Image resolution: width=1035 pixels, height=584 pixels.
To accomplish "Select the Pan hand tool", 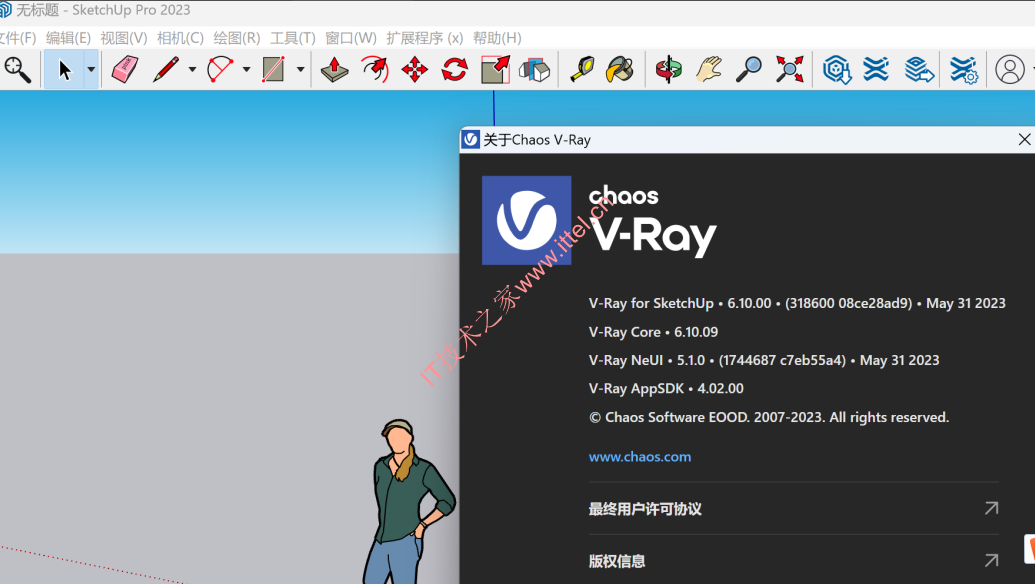I will (708, 69).
